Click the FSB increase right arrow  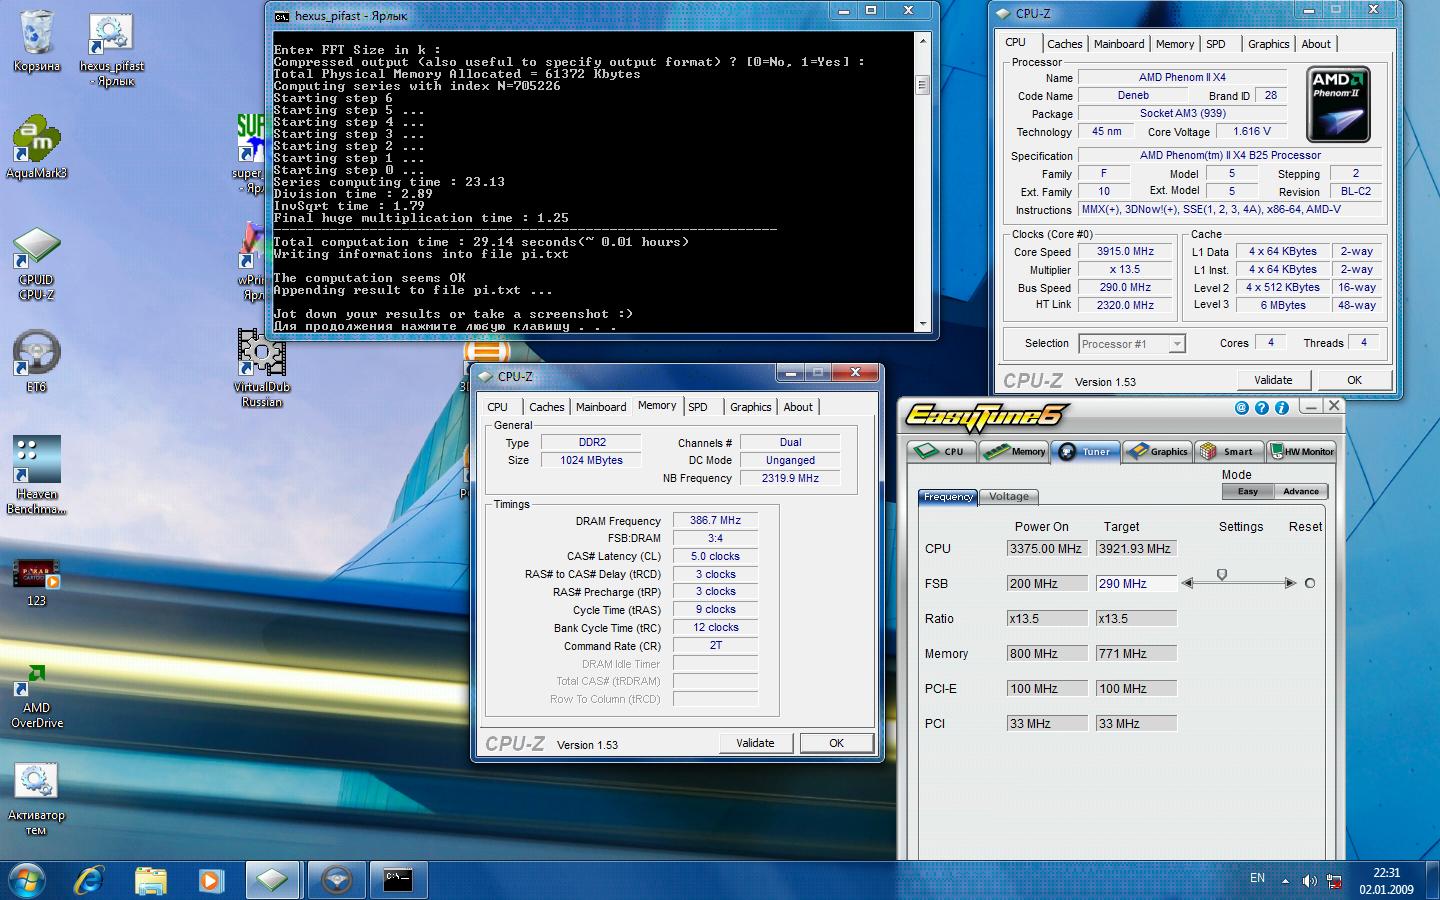1290,583
